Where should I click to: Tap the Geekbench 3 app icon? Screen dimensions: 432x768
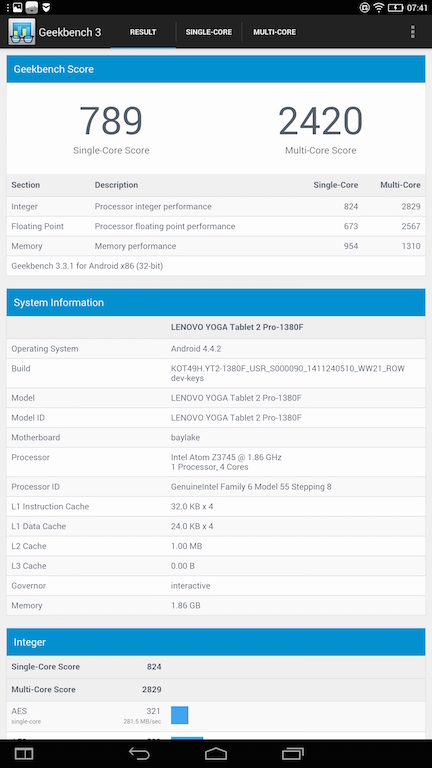tap(22, 32)
